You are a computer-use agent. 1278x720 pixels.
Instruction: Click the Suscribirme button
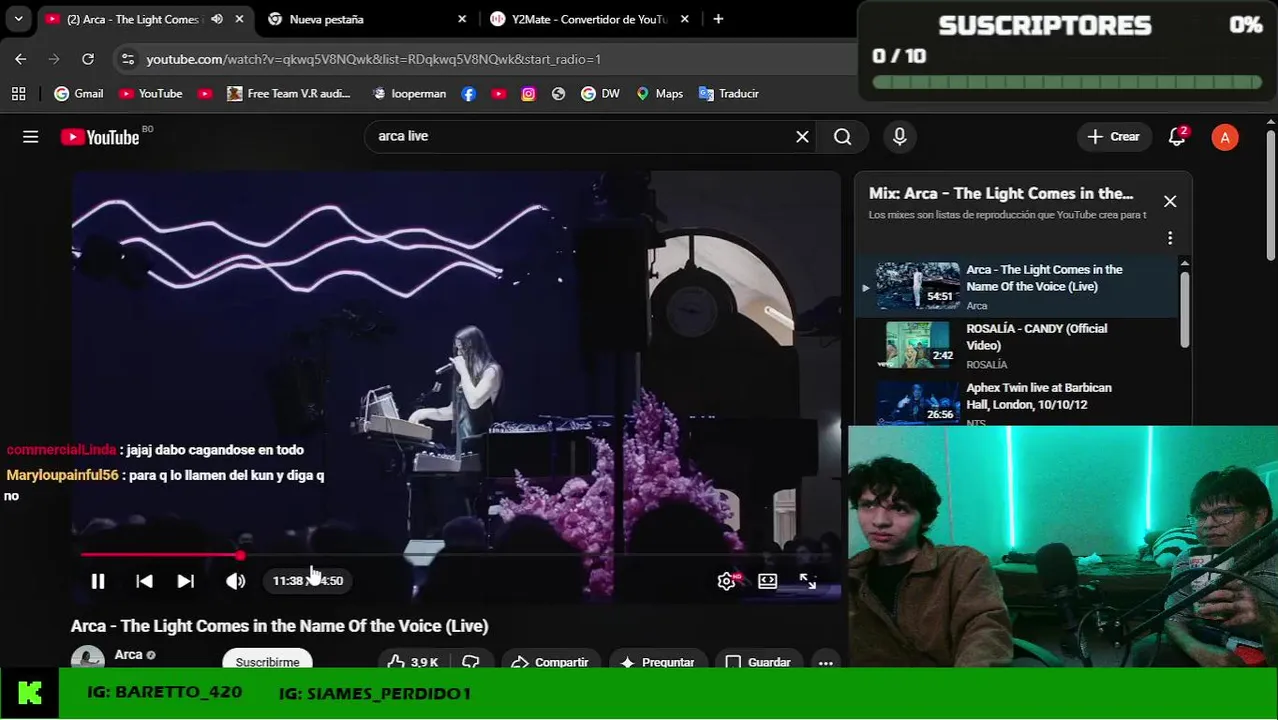pyautogui.click(x=268, y=662)
